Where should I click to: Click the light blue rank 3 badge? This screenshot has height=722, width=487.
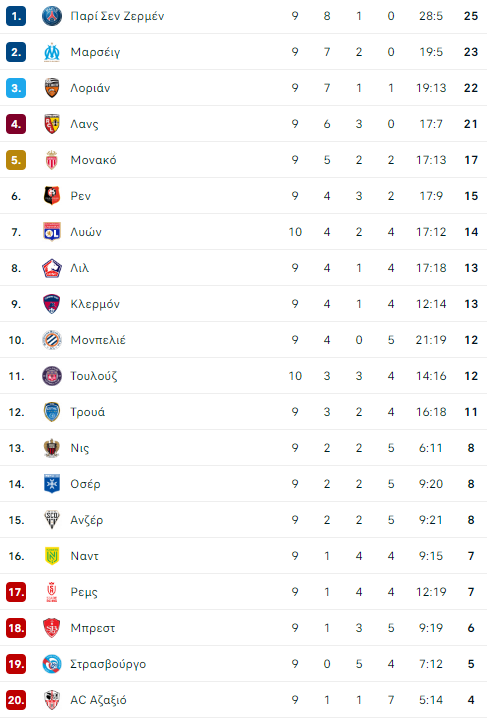pyautogui.click(x=16, y=88)
